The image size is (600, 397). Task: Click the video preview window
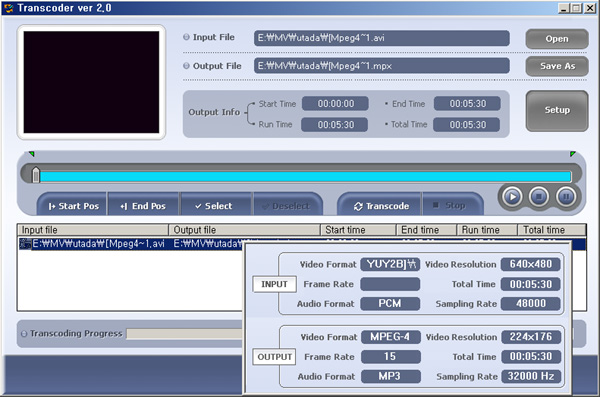tap(91, 82)
